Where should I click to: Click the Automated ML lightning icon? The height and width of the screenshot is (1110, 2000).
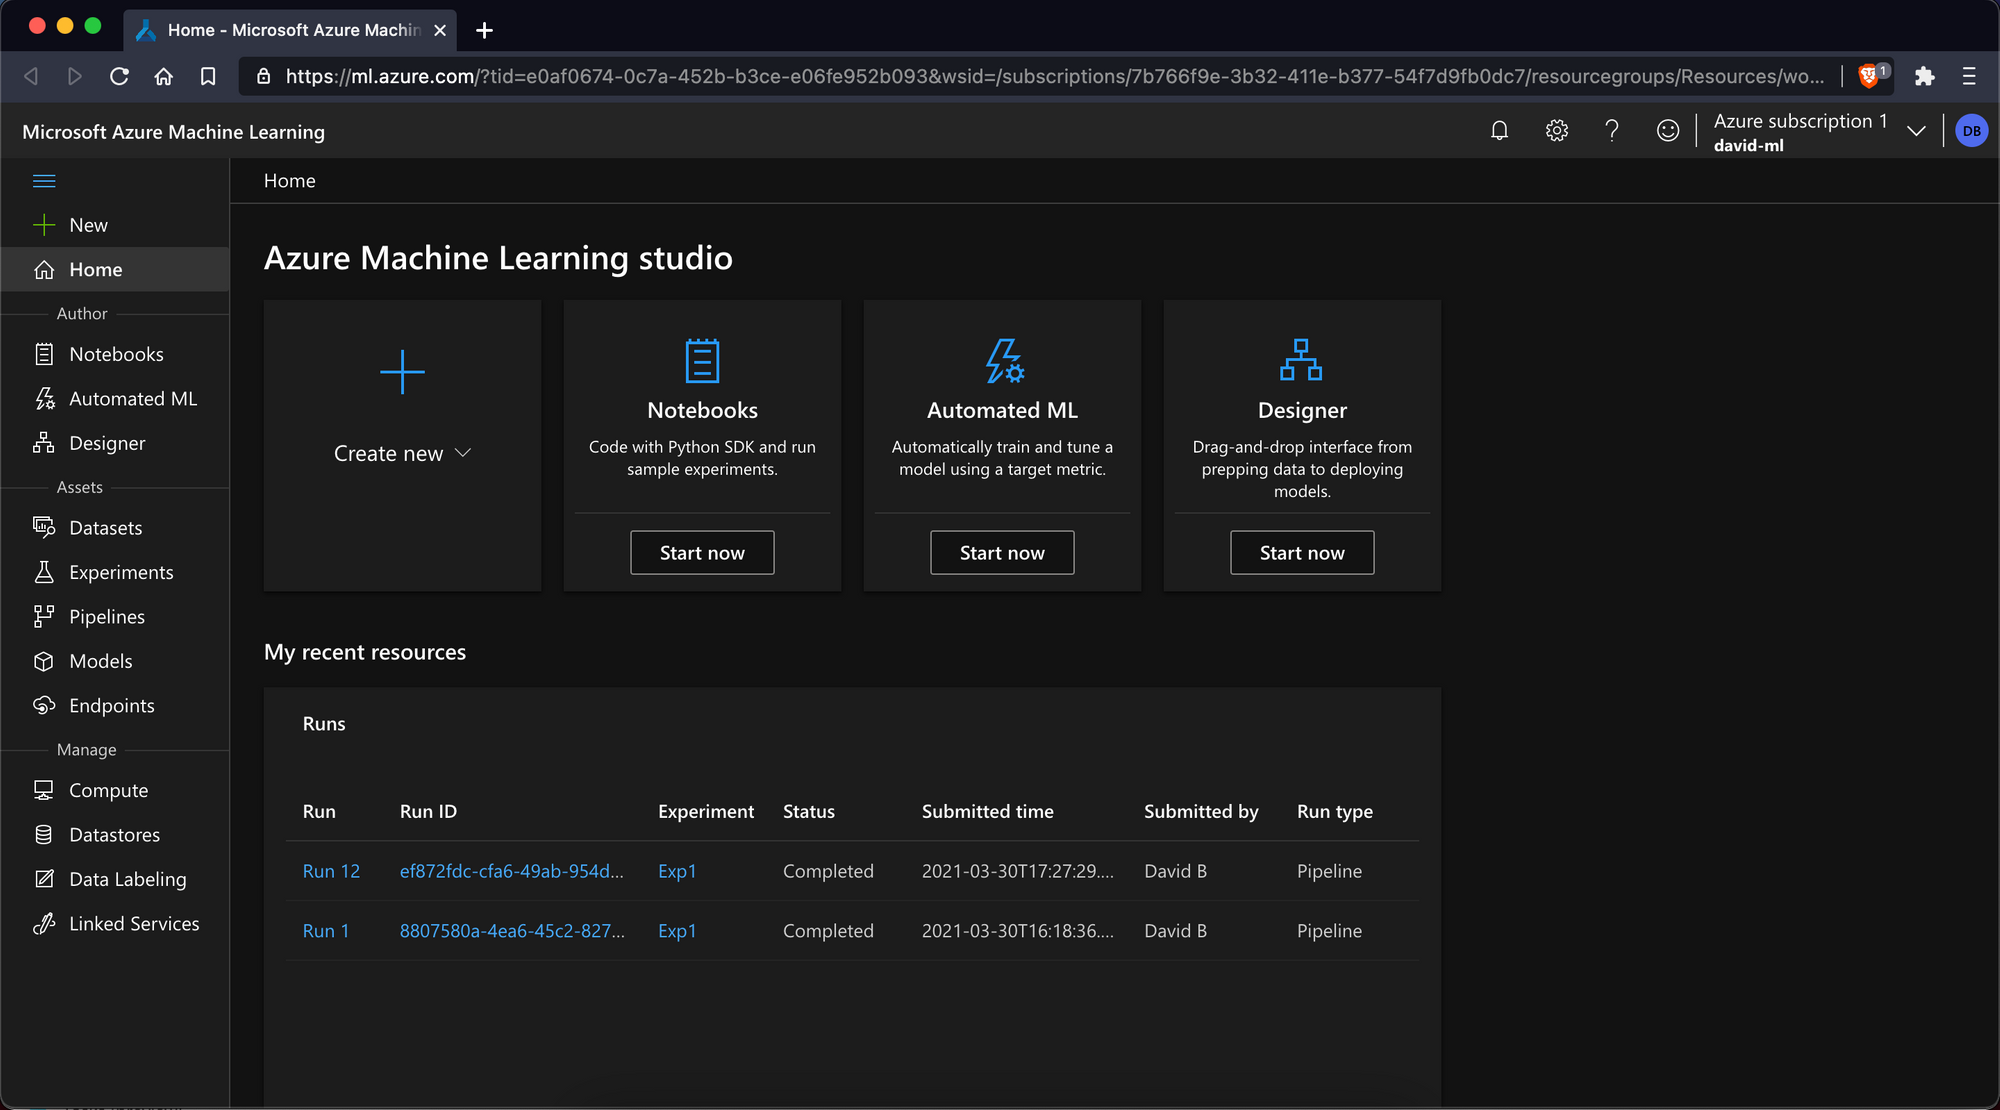1003,361
